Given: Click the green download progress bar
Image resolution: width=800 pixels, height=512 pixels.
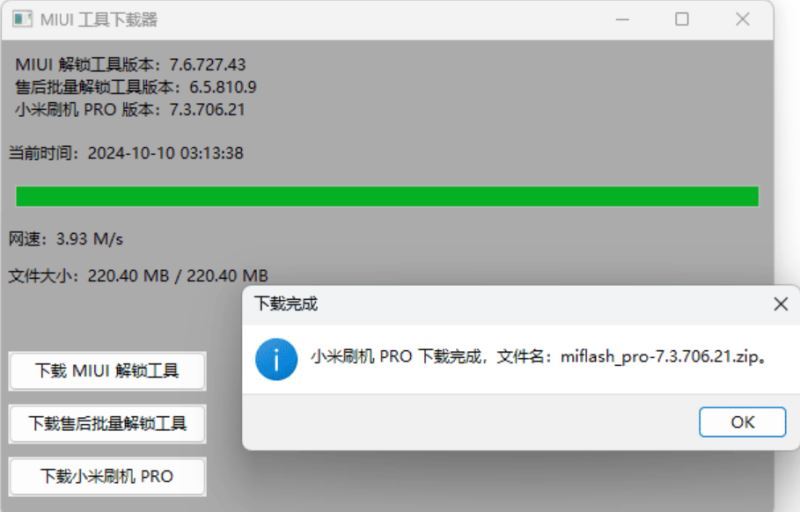Looking at the screenshot, I should click(387, 196).
